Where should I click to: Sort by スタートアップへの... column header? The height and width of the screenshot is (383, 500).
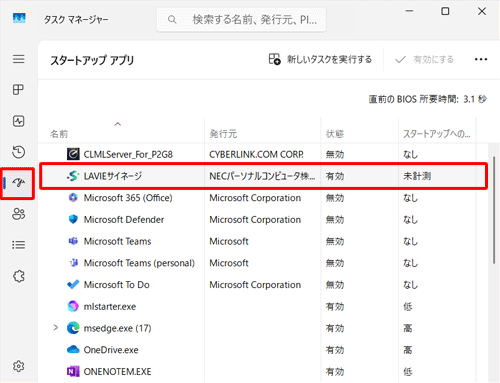pos(437,134)
